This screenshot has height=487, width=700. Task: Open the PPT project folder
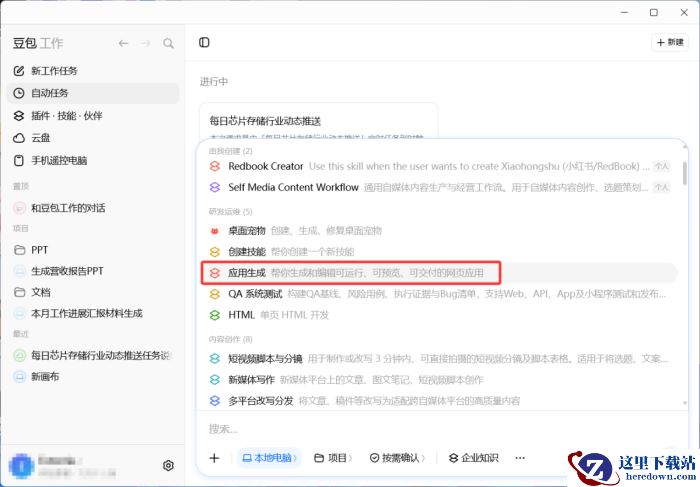(93, 250)
